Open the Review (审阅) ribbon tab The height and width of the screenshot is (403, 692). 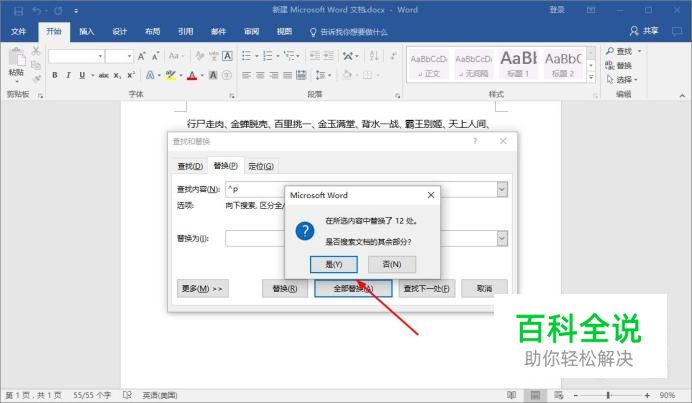pyautogui.click(x=252, y=31)
